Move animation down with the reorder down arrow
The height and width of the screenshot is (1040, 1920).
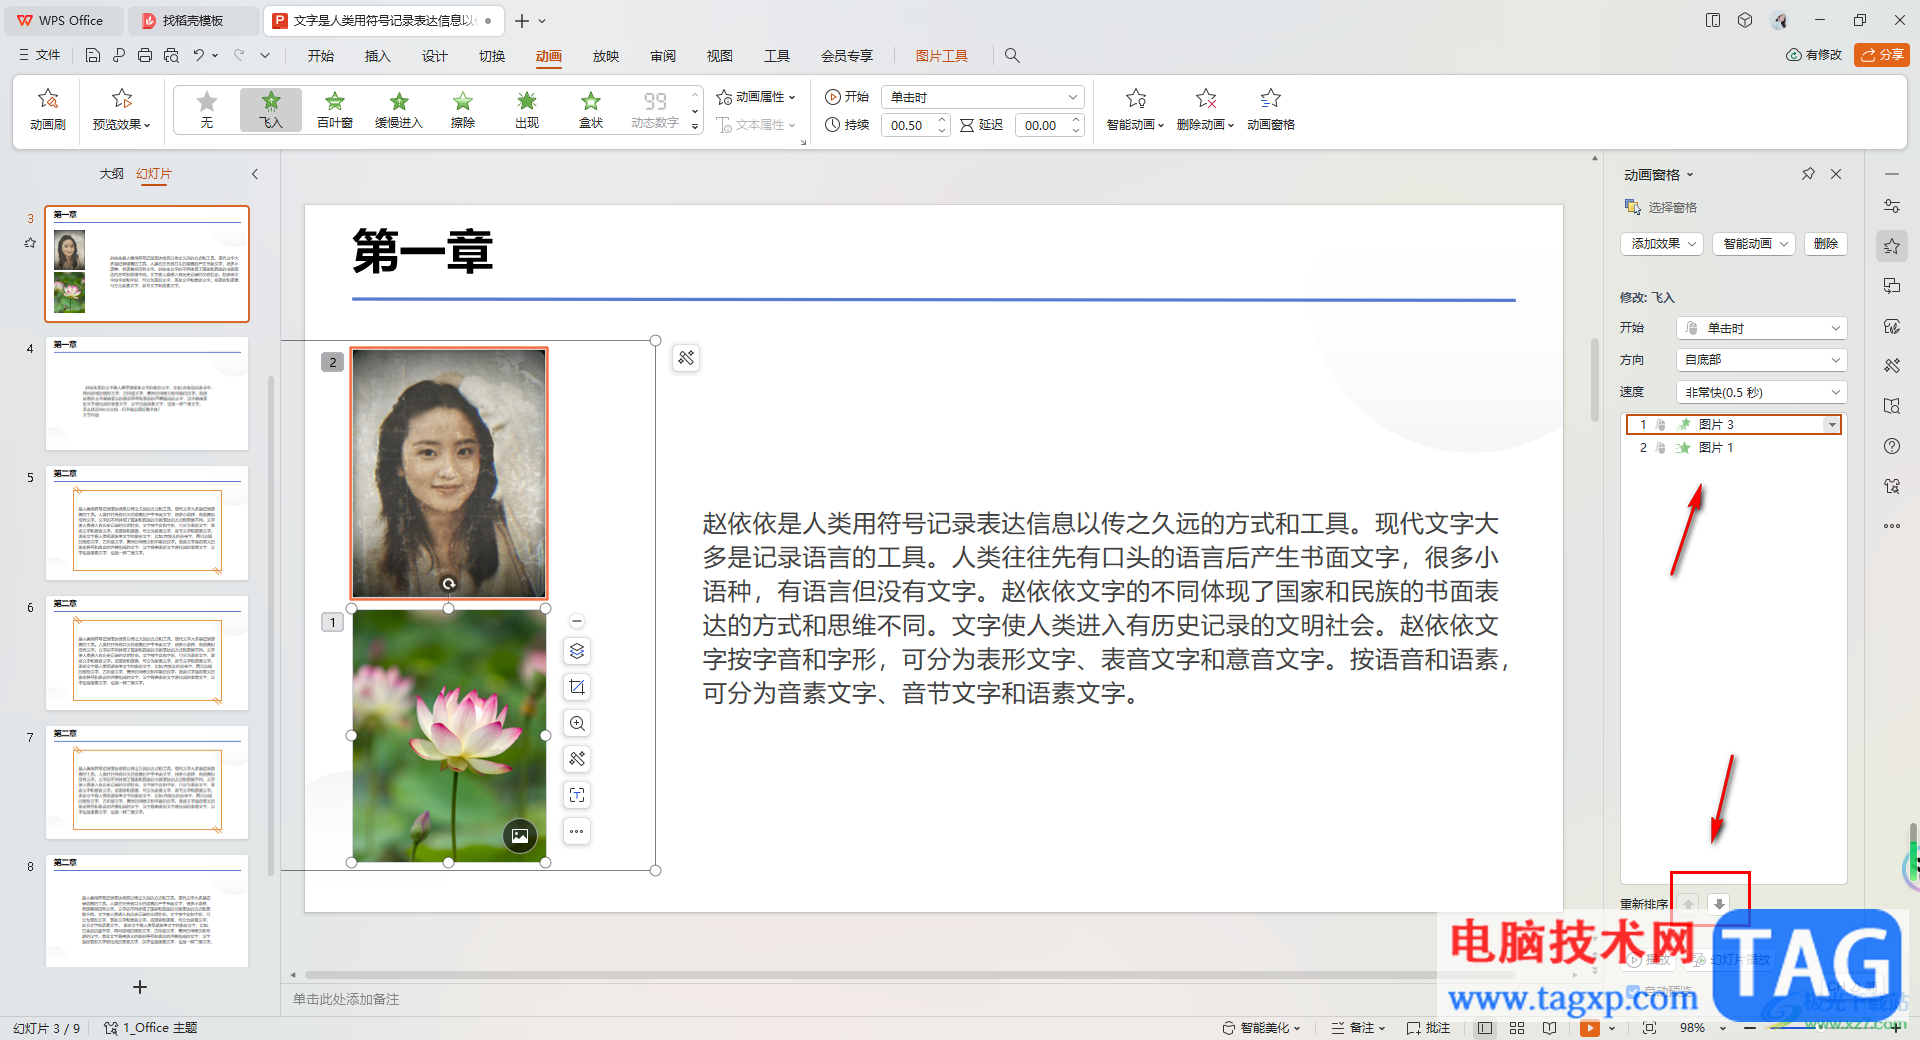1718,903
